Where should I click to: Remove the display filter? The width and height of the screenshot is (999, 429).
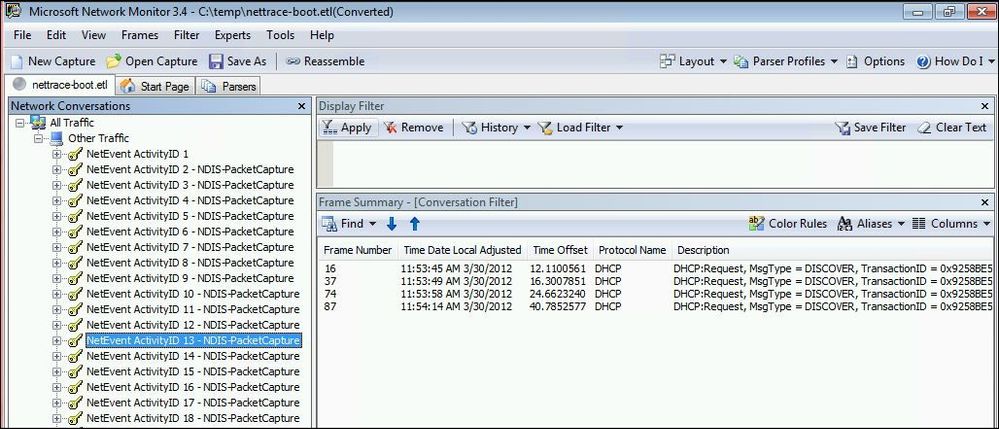click(414, 127)
